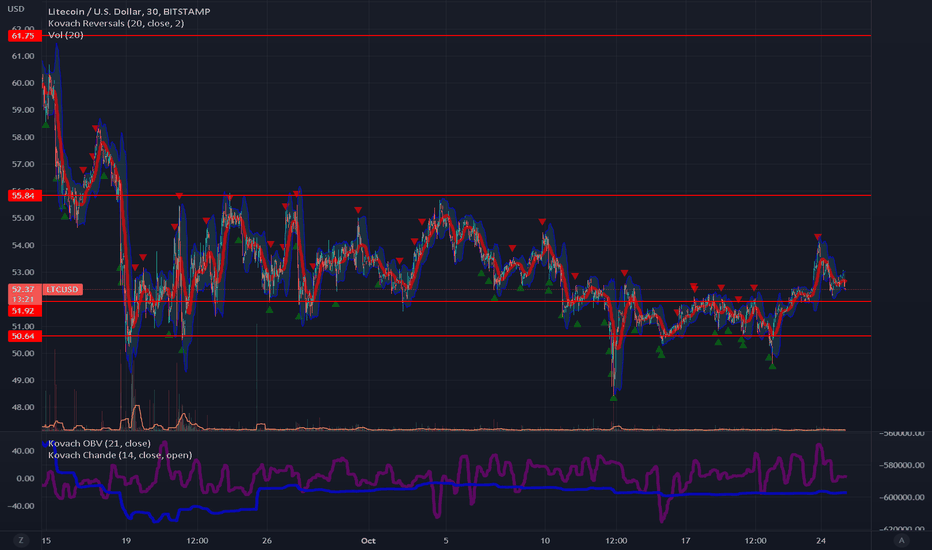This screenshot has width=932, height=550.
Task: Click the Litecoin / U.S. Dollar chart title
Action: coord(129,11)
